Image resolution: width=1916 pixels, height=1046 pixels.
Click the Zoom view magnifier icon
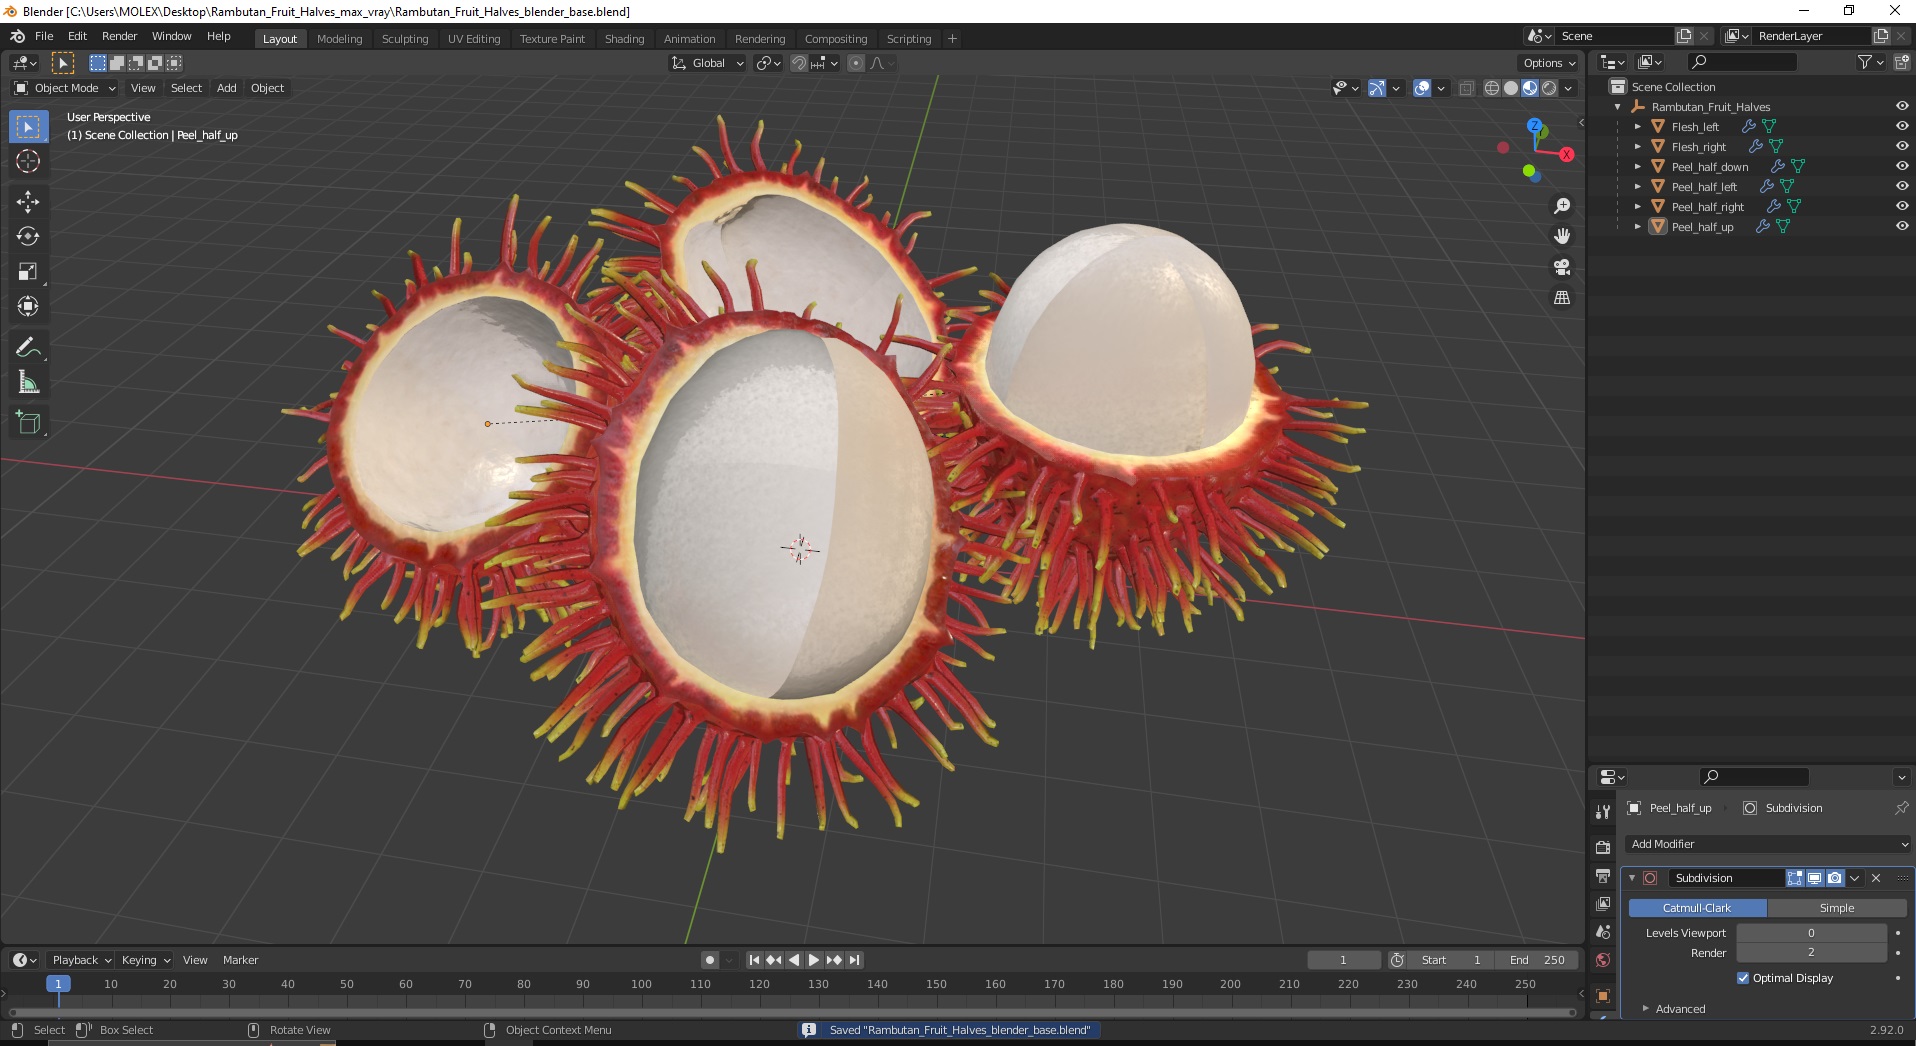click(x=1562, y=206)
